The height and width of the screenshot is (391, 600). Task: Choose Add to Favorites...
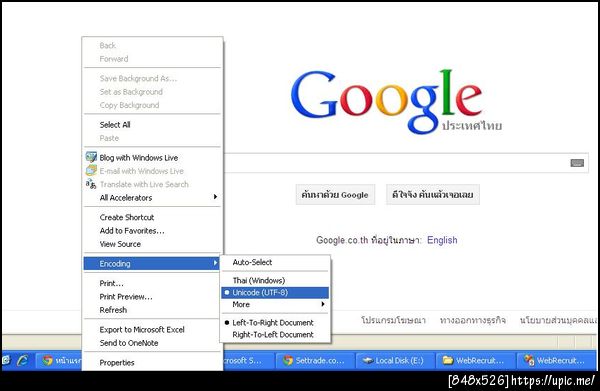tap(152, 231)
